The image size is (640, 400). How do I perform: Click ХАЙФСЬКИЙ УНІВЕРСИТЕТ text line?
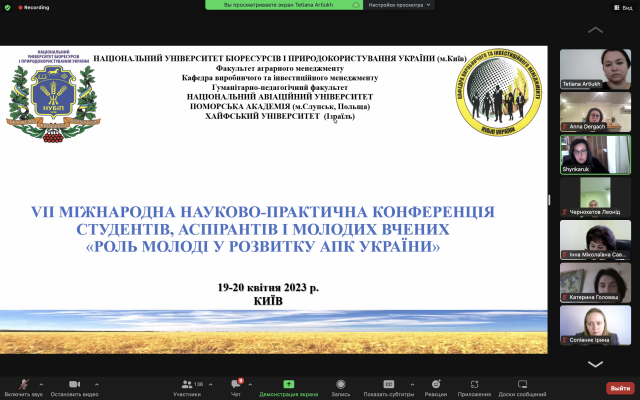coord(280,116)
